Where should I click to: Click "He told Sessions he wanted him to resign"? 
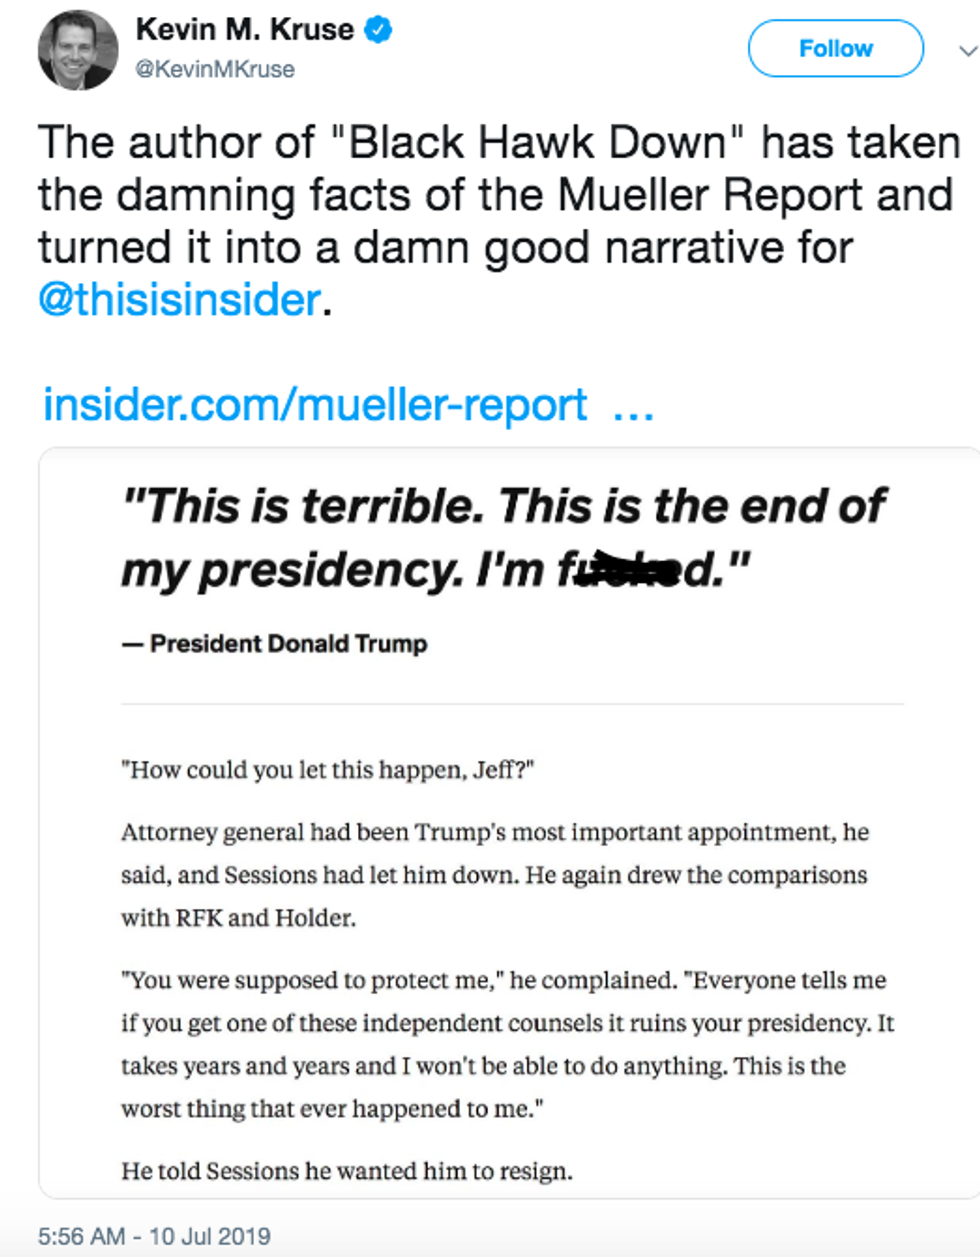pyautogui.click(x=347, y=1171)
